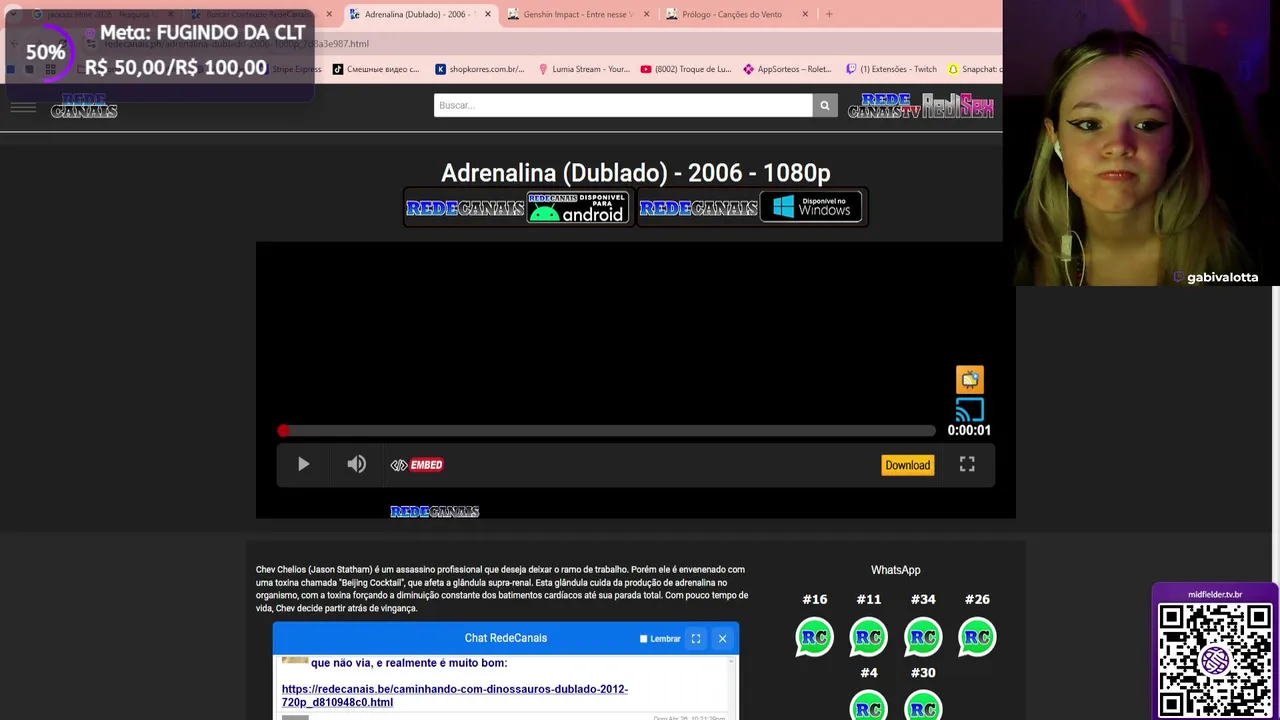This screenshot has height=720, width=1280.
Task: Open the Lumia Stream bookmark
Action: click(583, 69)
